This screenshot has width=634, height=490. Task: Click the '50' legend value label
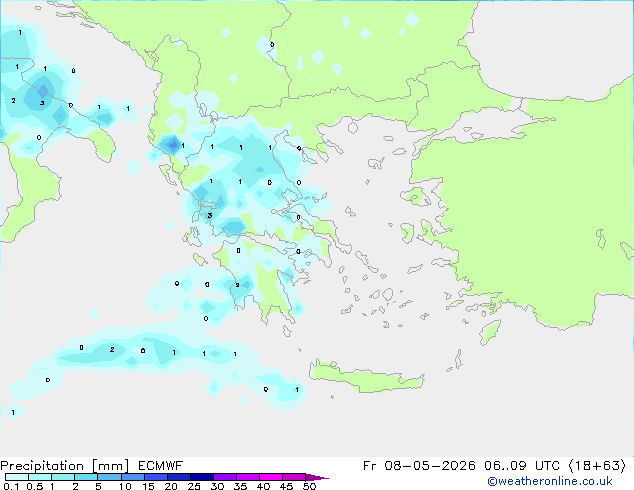(x=309, y=486)
